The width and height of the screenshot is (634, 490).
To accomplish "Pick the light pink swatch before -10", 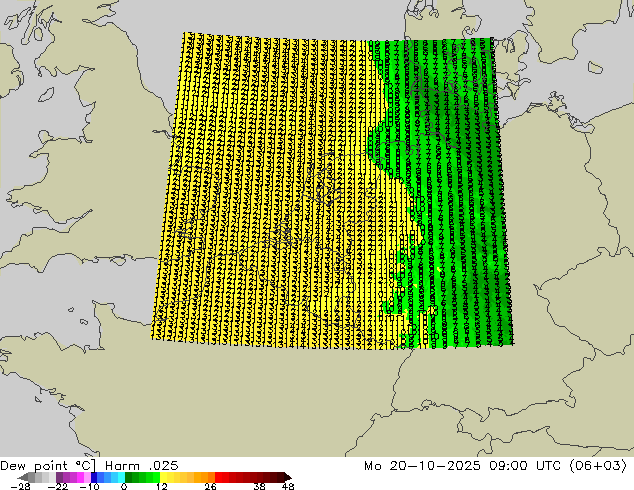I will 87,477.
